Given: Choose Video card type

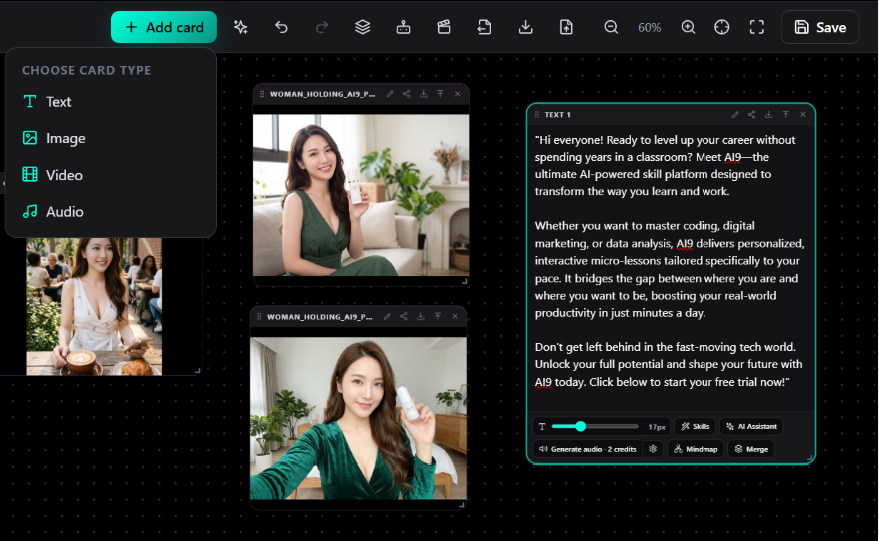Looking at the screenshot, I should (110, 175).
